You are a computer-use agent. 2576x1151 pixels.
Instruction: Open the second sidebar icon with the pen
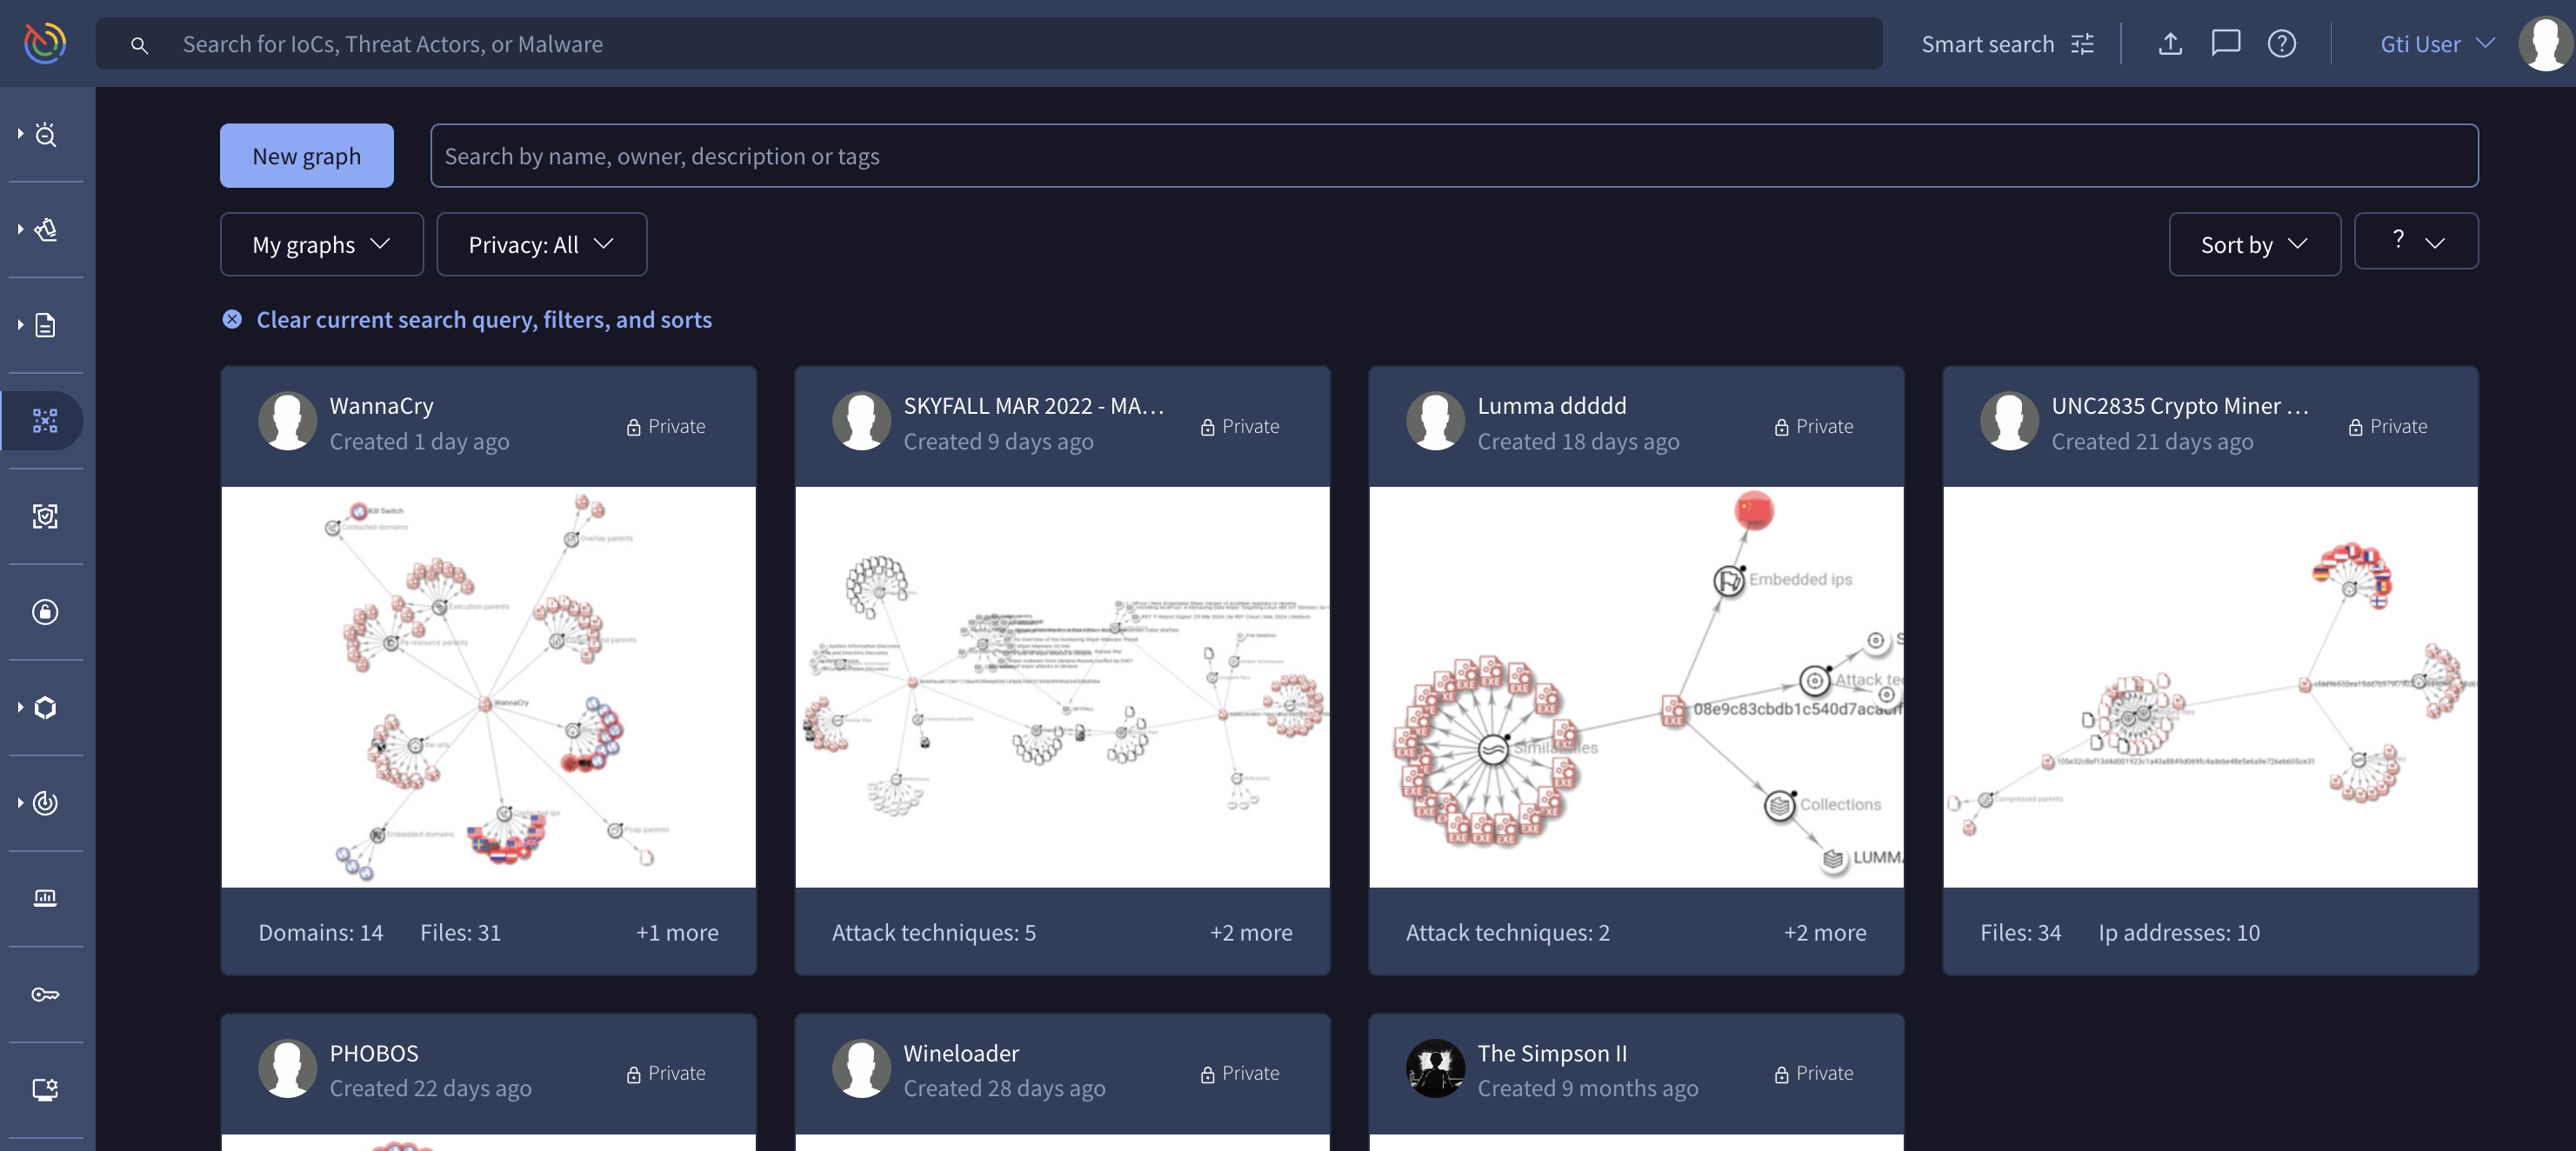pos(46,230)
